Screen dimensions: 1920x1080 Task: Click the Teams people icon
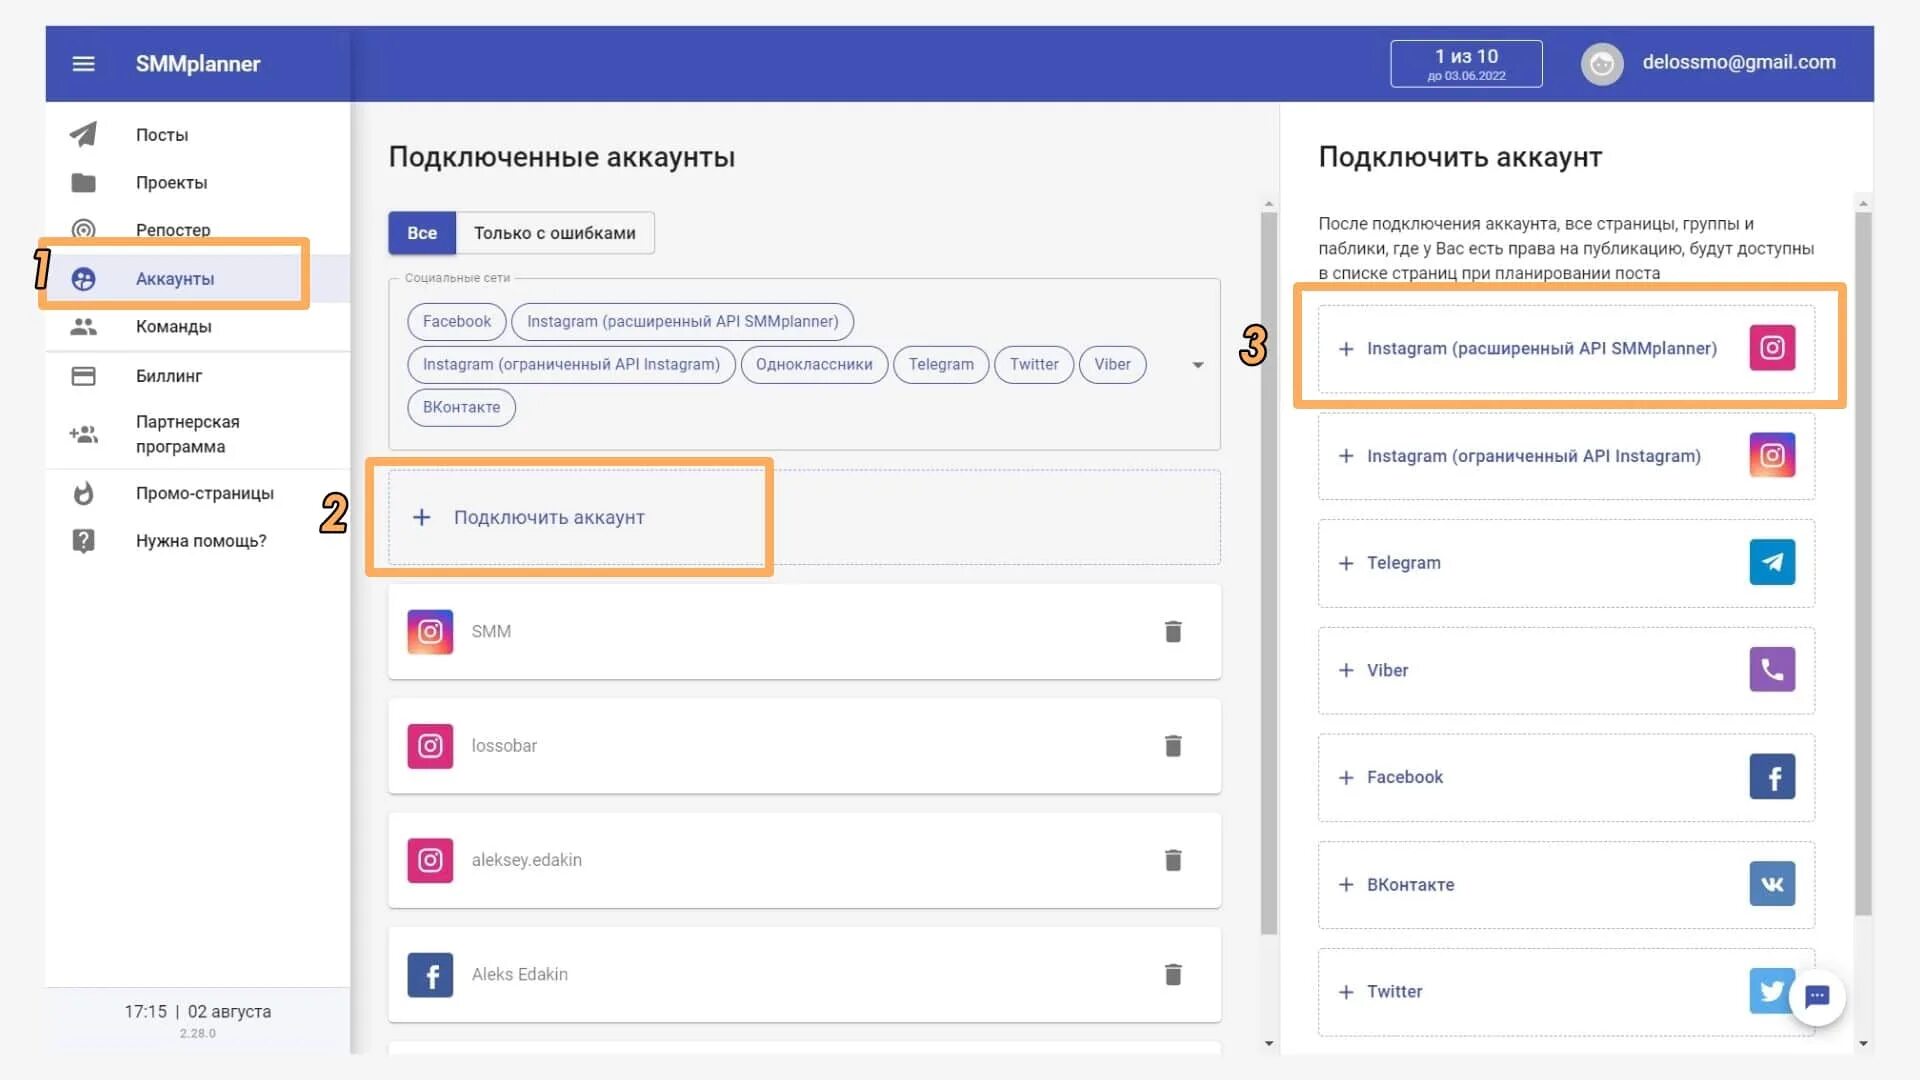tap(84, 326)
